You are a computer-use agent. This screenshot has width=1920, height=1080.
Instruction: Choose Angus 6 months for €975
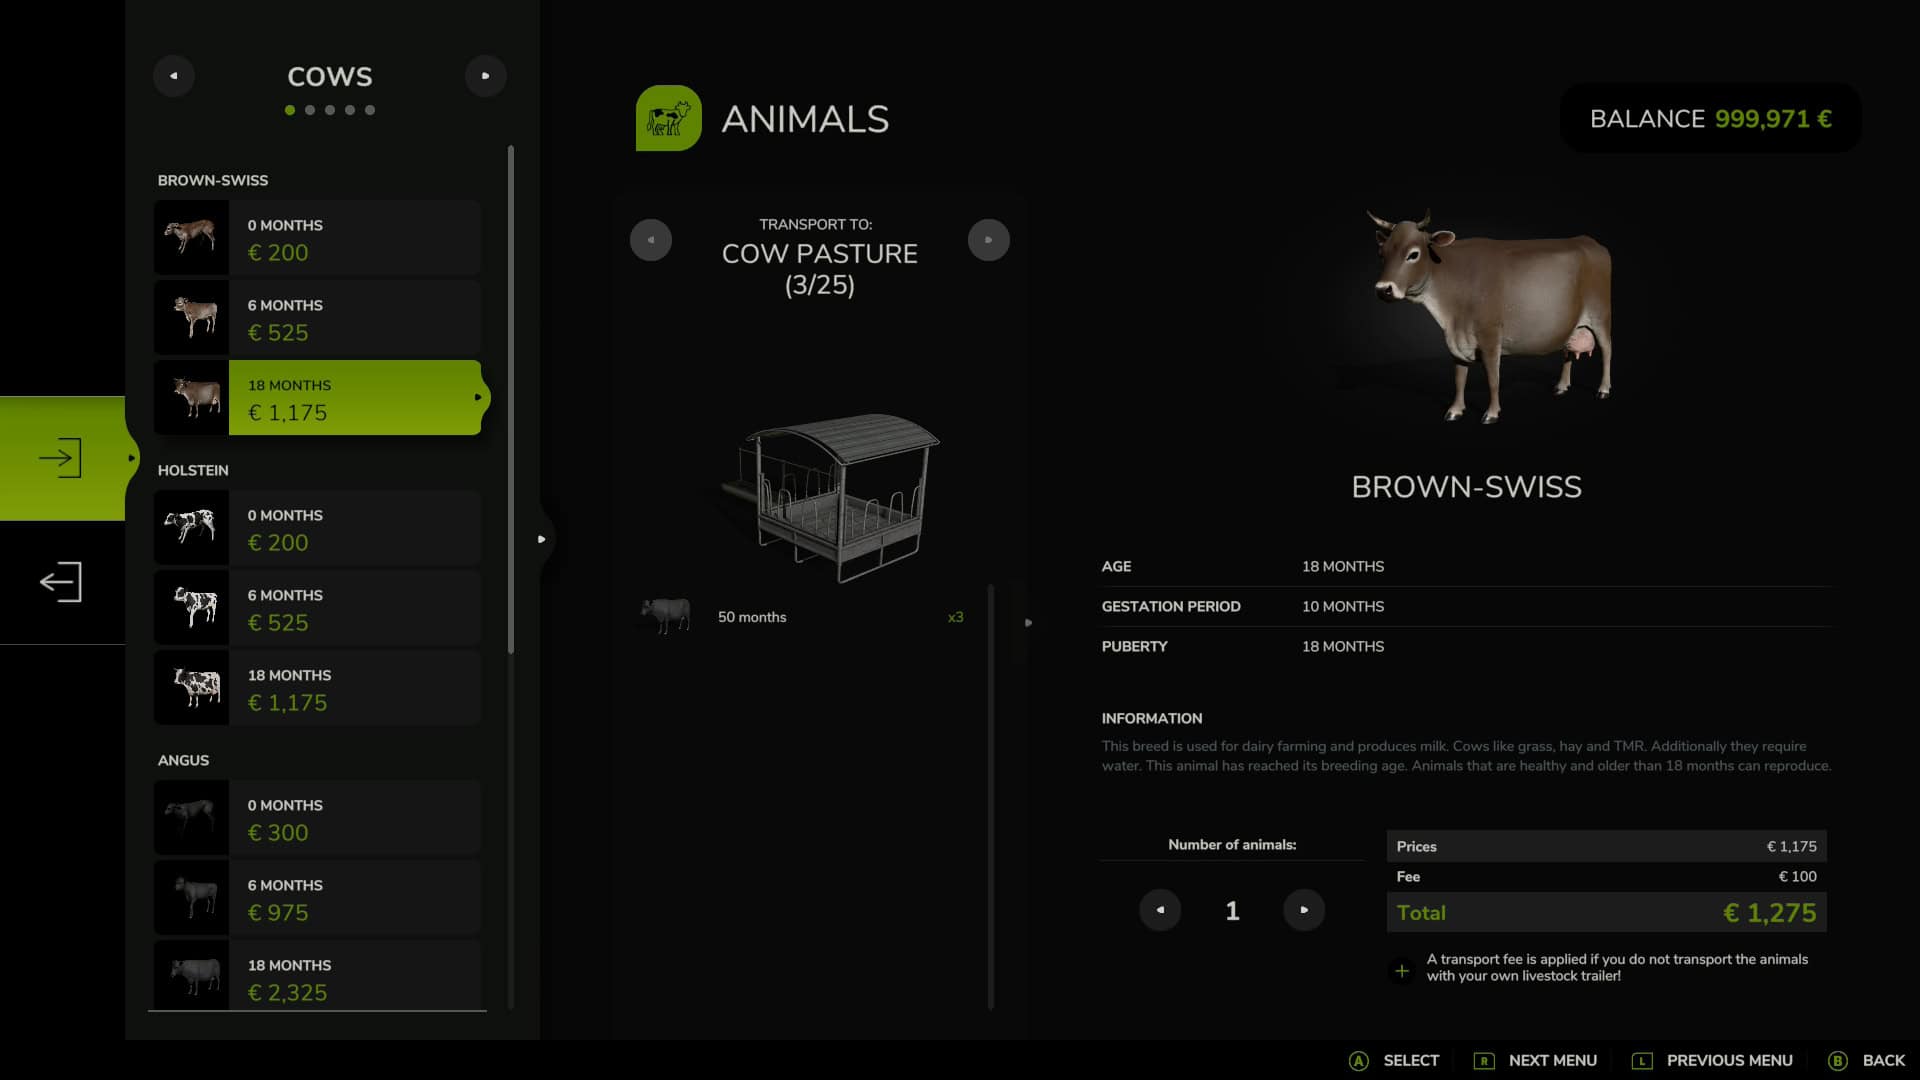coord(318,898)
